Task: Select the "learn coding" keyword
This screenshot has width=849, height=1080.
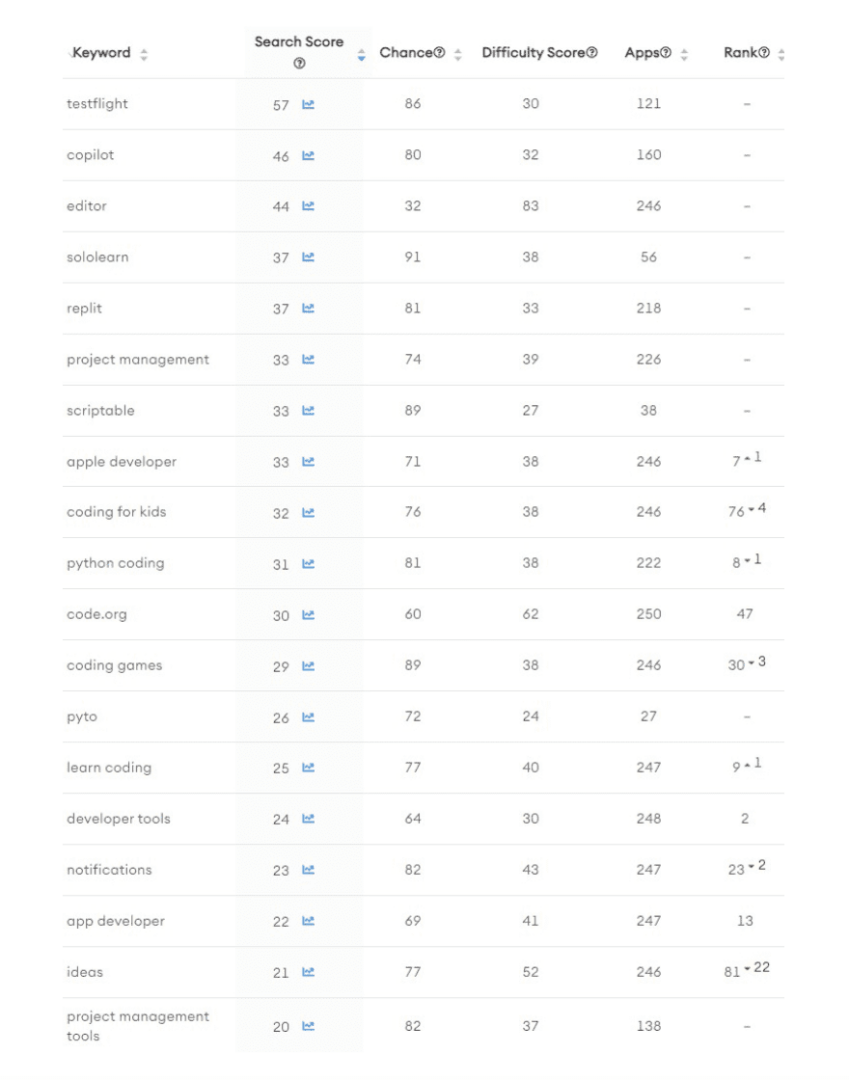Action: pos(110,767)
